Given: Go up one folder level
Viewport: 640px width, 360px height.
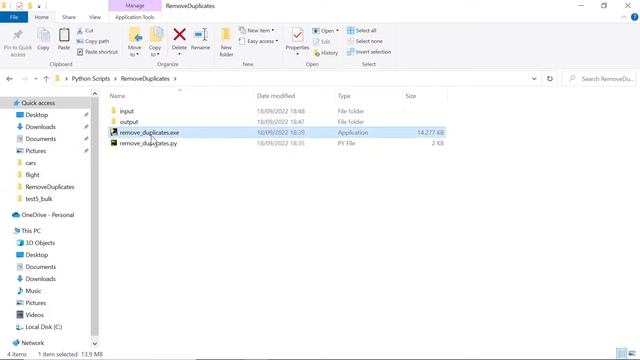Looking at the screenshot, I should tap(46, 79).
